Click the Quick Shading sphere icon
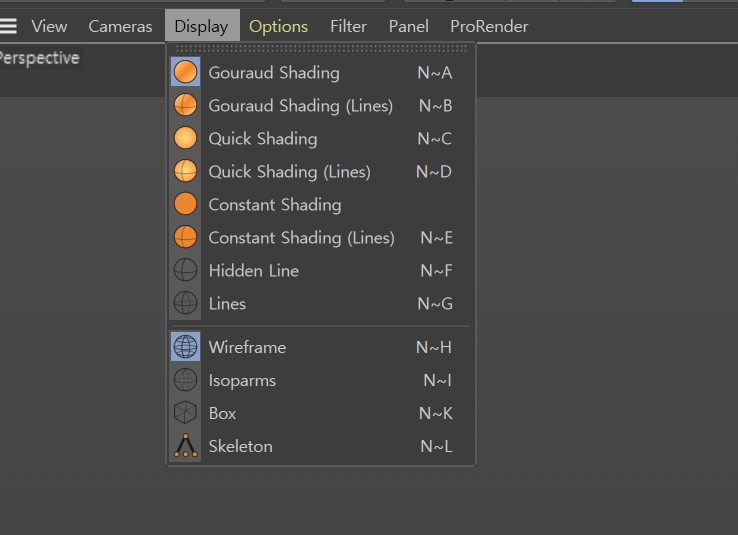The image size is (738, 535). pos(185,138)
